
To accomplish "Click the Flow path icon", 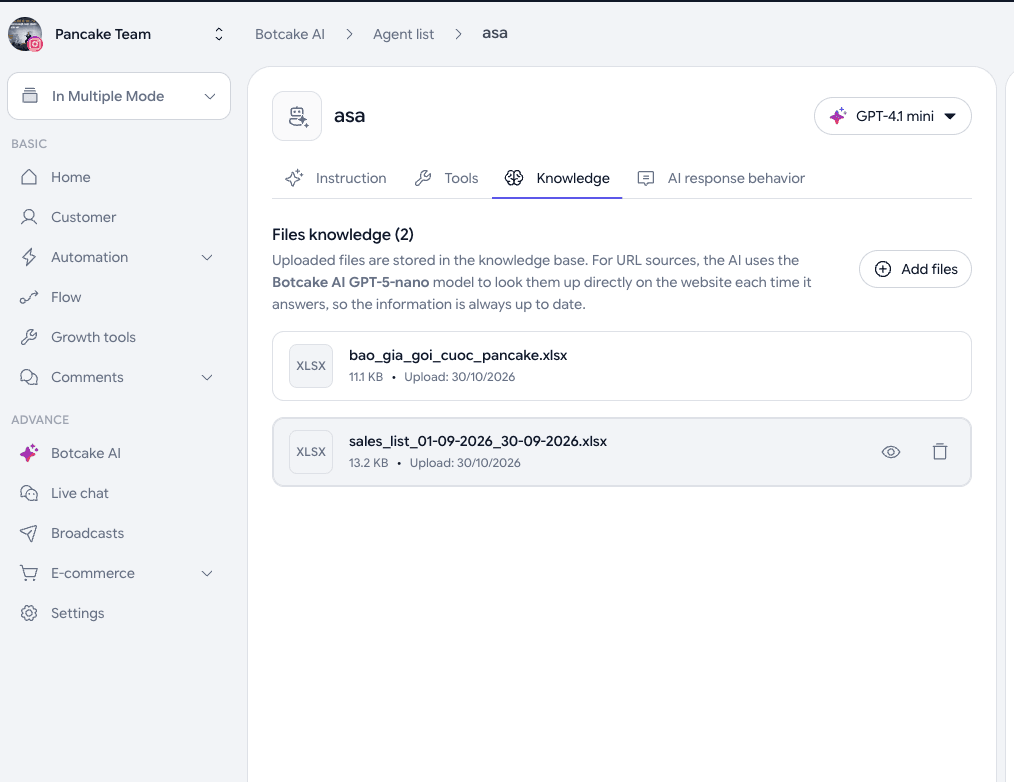I will click(x=29, y=298).
